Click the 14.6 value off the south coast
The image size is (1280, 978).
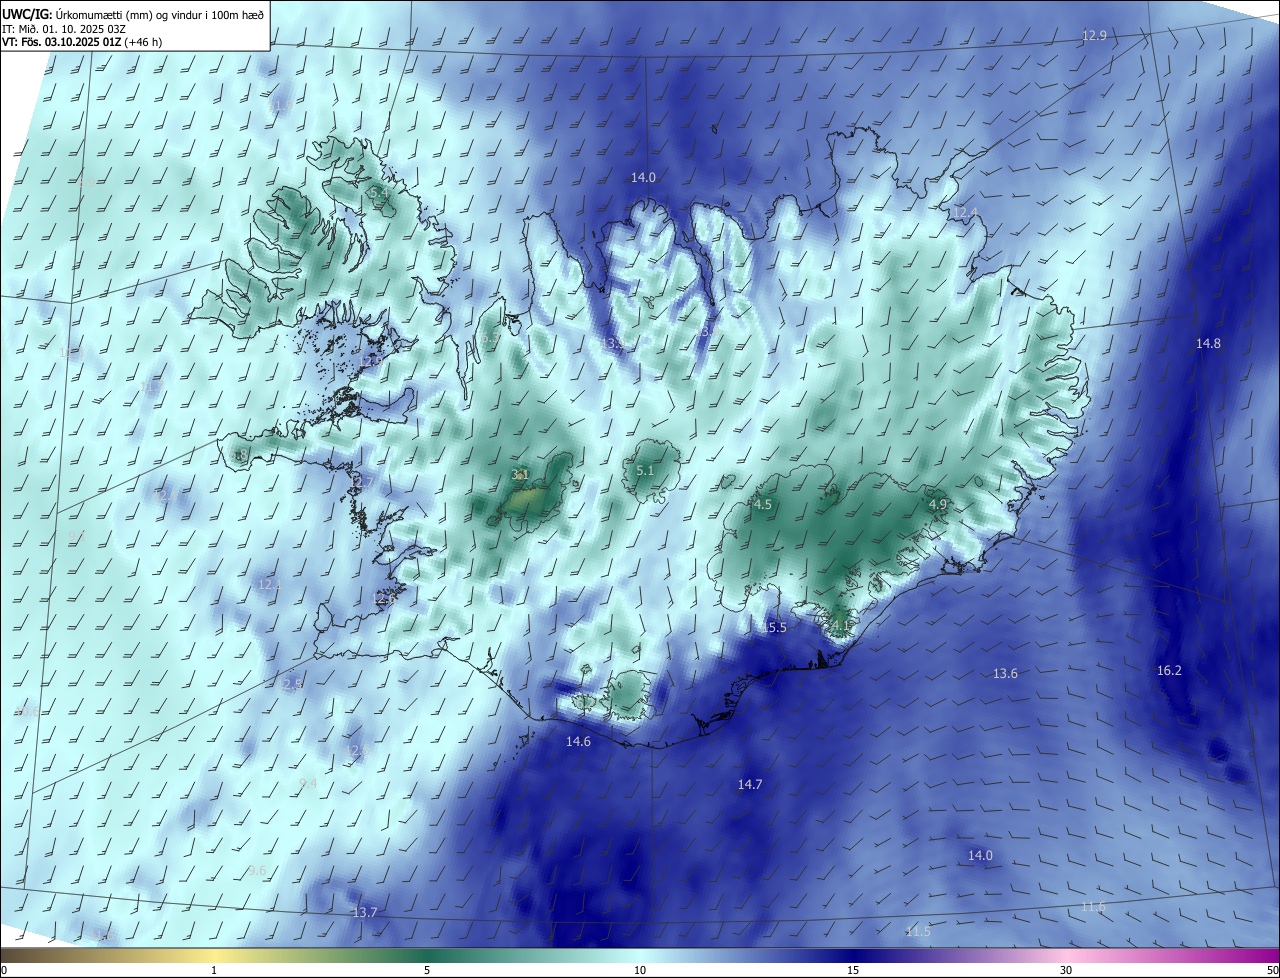tap(578, 742)
